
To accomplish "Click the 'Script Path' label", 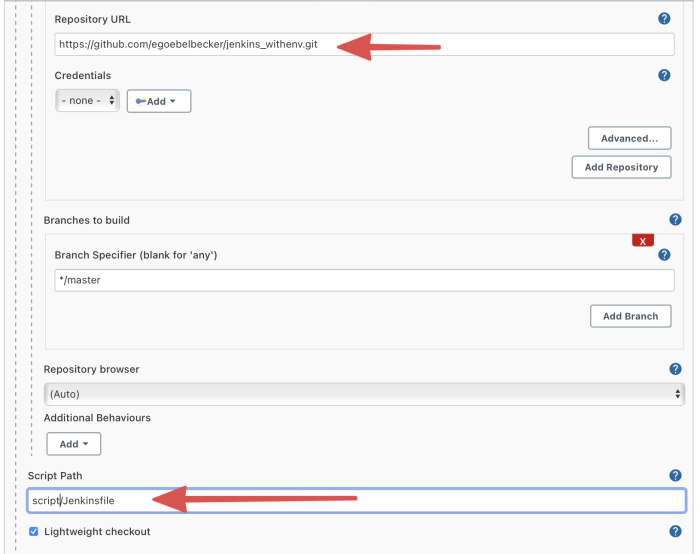I will point(55,475).
